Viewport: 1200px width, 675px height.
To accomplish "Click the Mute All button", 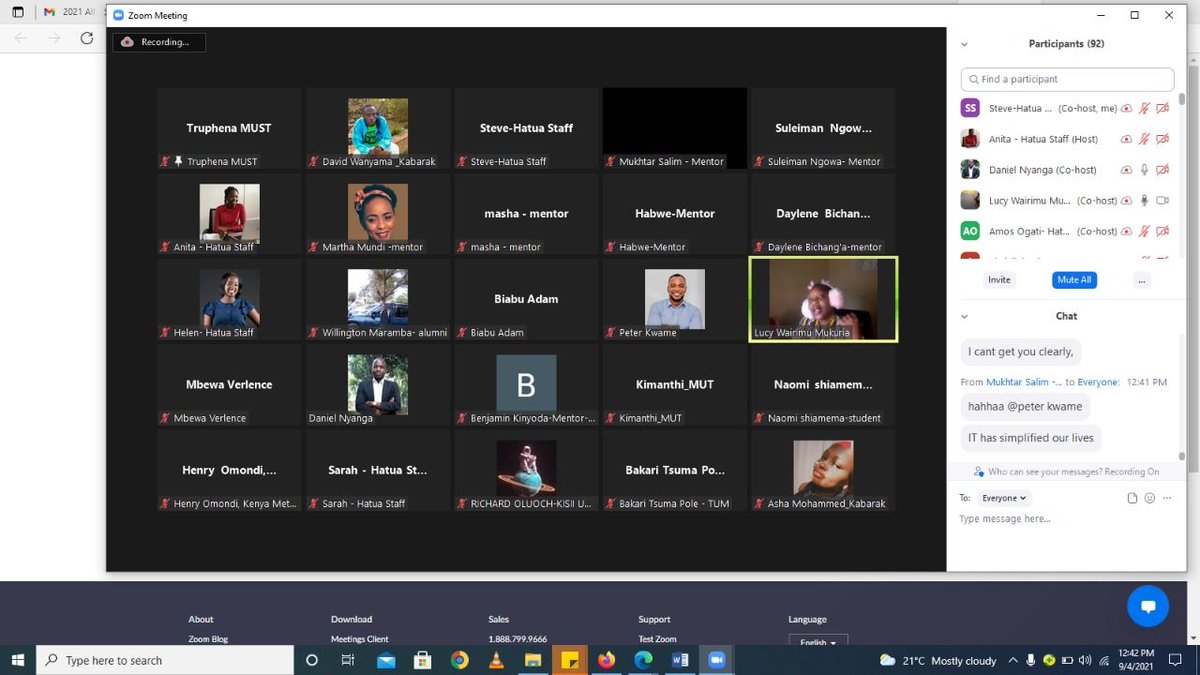I will (x=1074, y=280).
